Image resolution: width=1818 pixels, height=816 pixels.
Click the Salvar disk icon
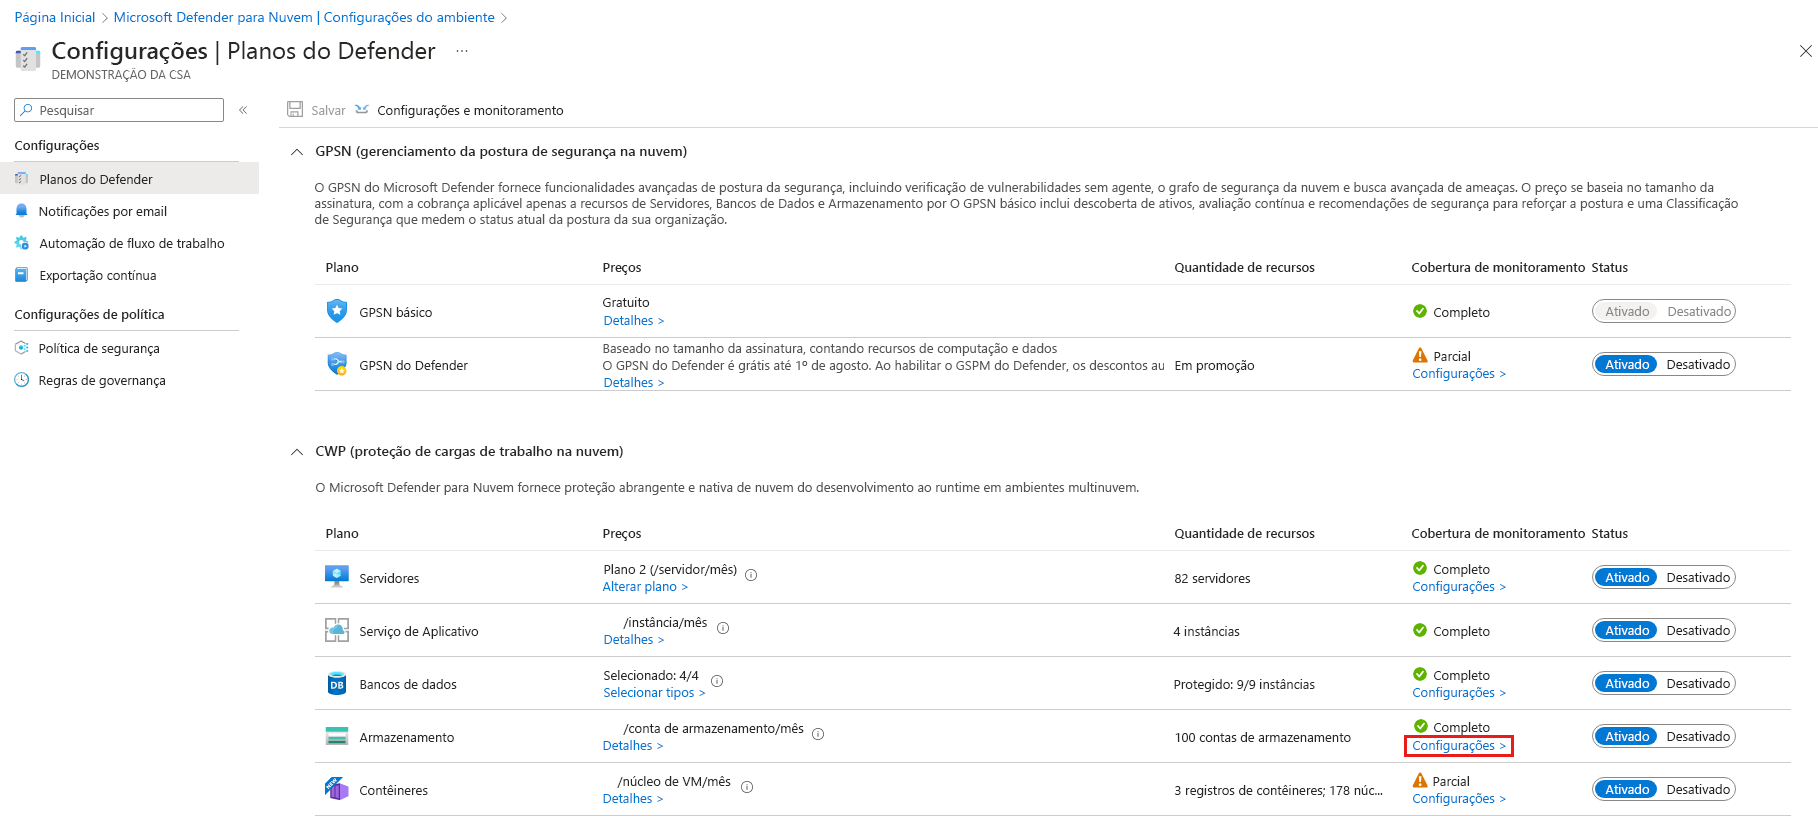click(295, 110)
